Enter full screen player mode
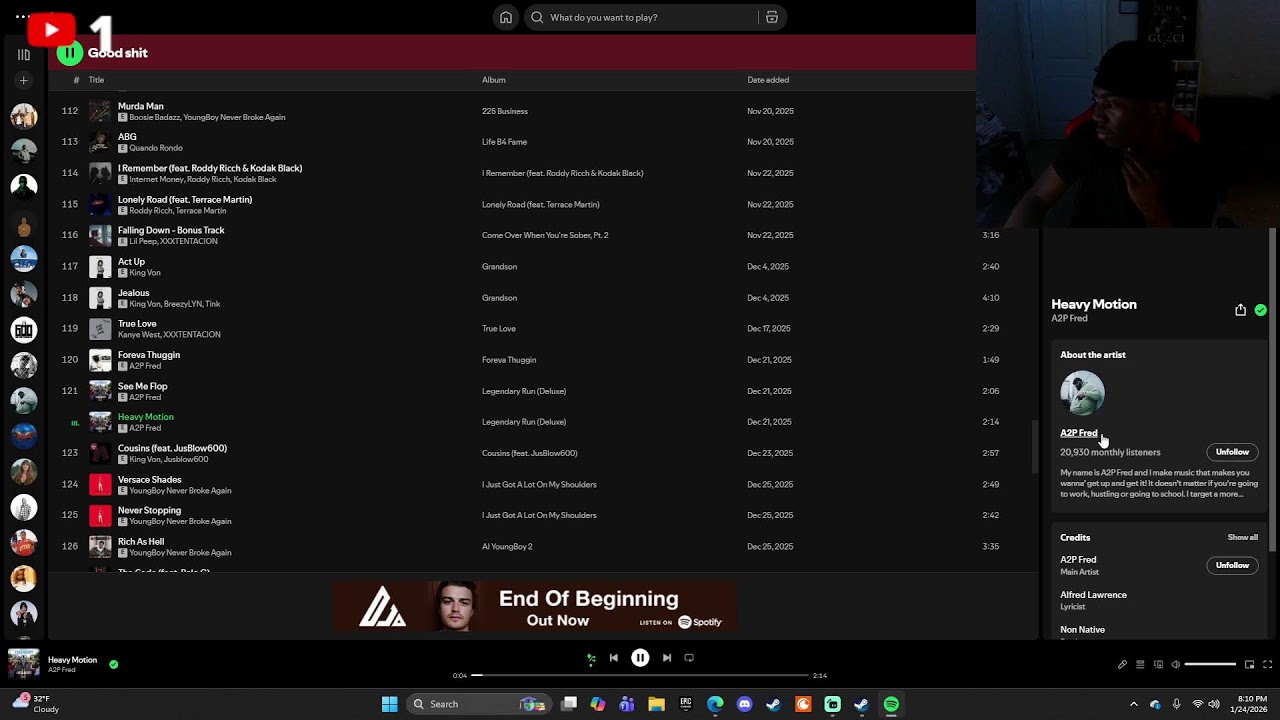 click(1267, 664)
